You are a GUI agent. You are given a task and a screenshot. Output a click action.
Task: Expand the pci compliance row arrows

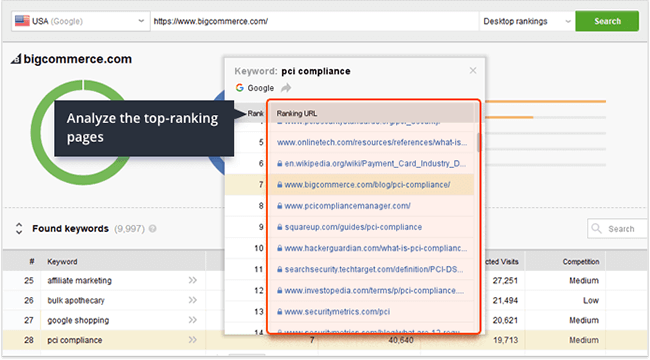(192, 340)
